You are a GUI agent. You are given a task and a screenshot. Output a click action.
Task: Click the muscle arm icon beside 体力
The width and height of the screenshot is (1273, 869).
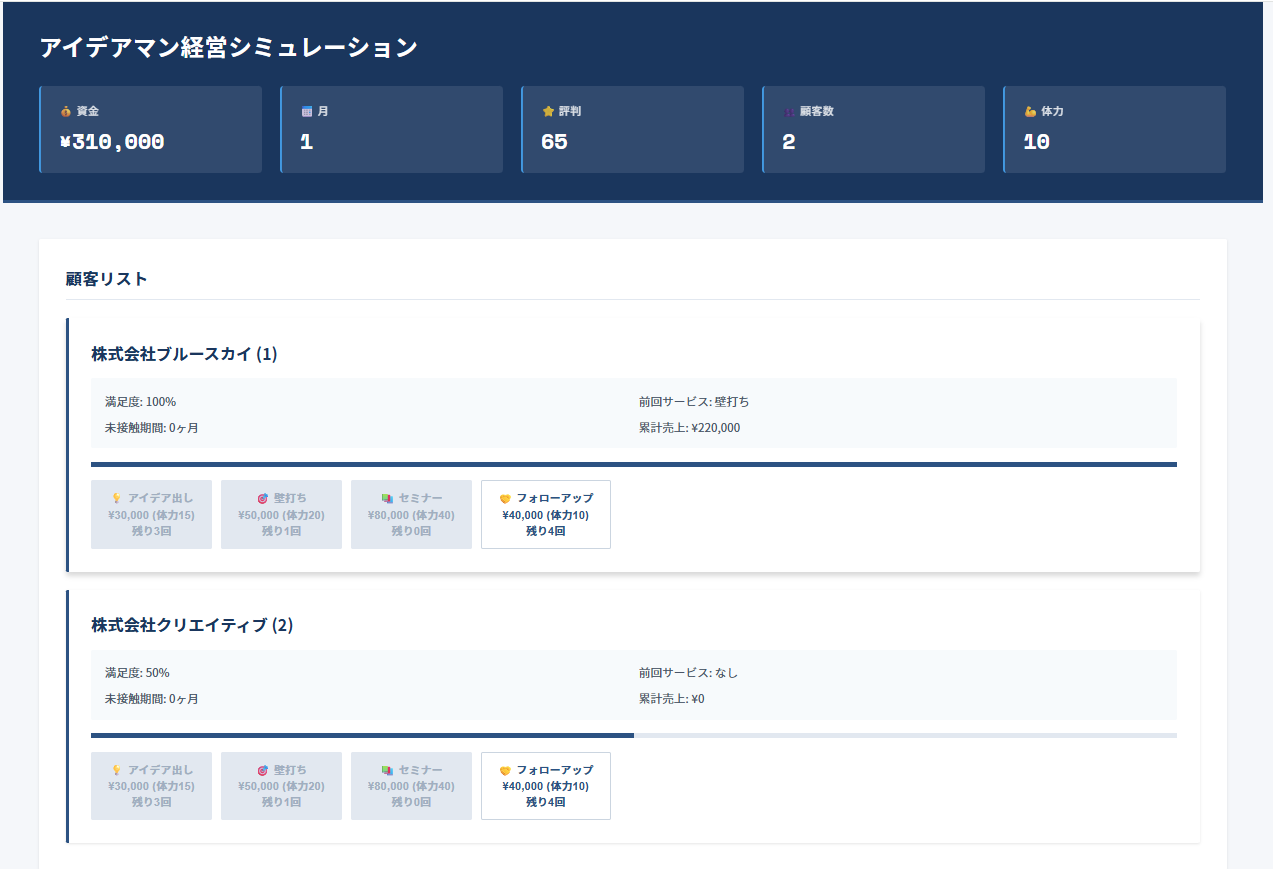[x=1030, y=111]
